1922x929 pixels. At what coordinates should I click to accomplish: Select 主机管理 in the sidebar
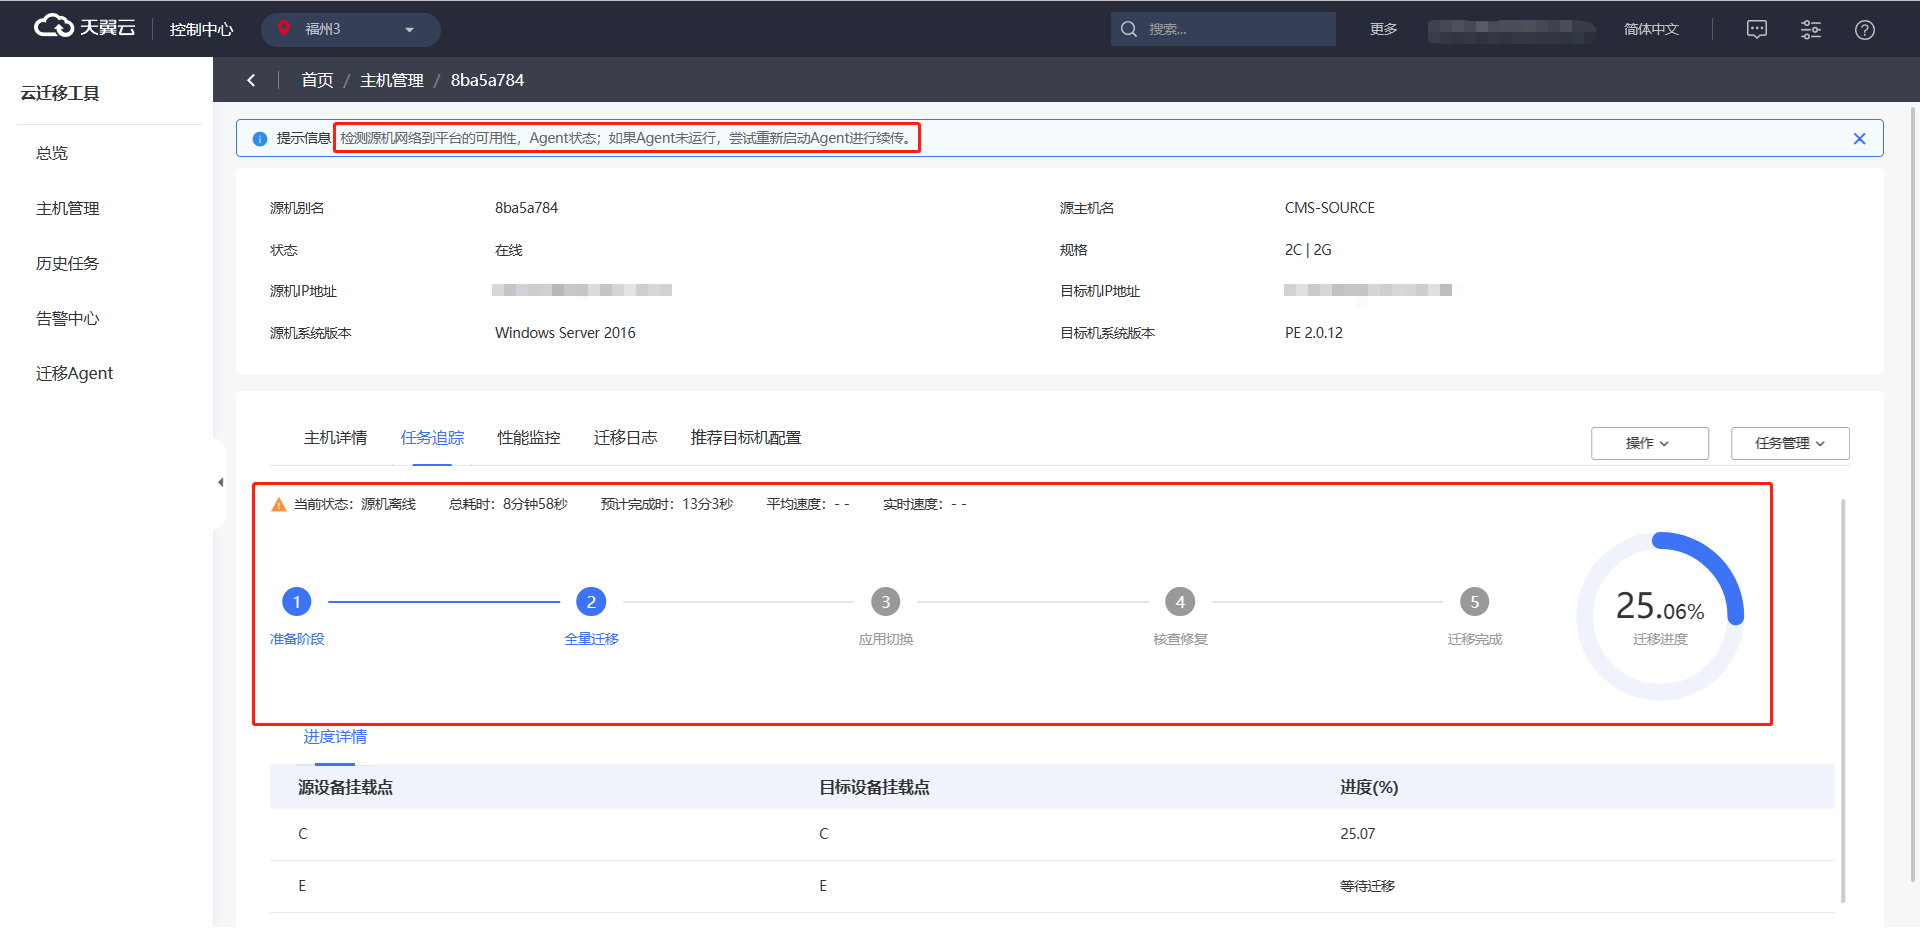click(x=68, y=208)
